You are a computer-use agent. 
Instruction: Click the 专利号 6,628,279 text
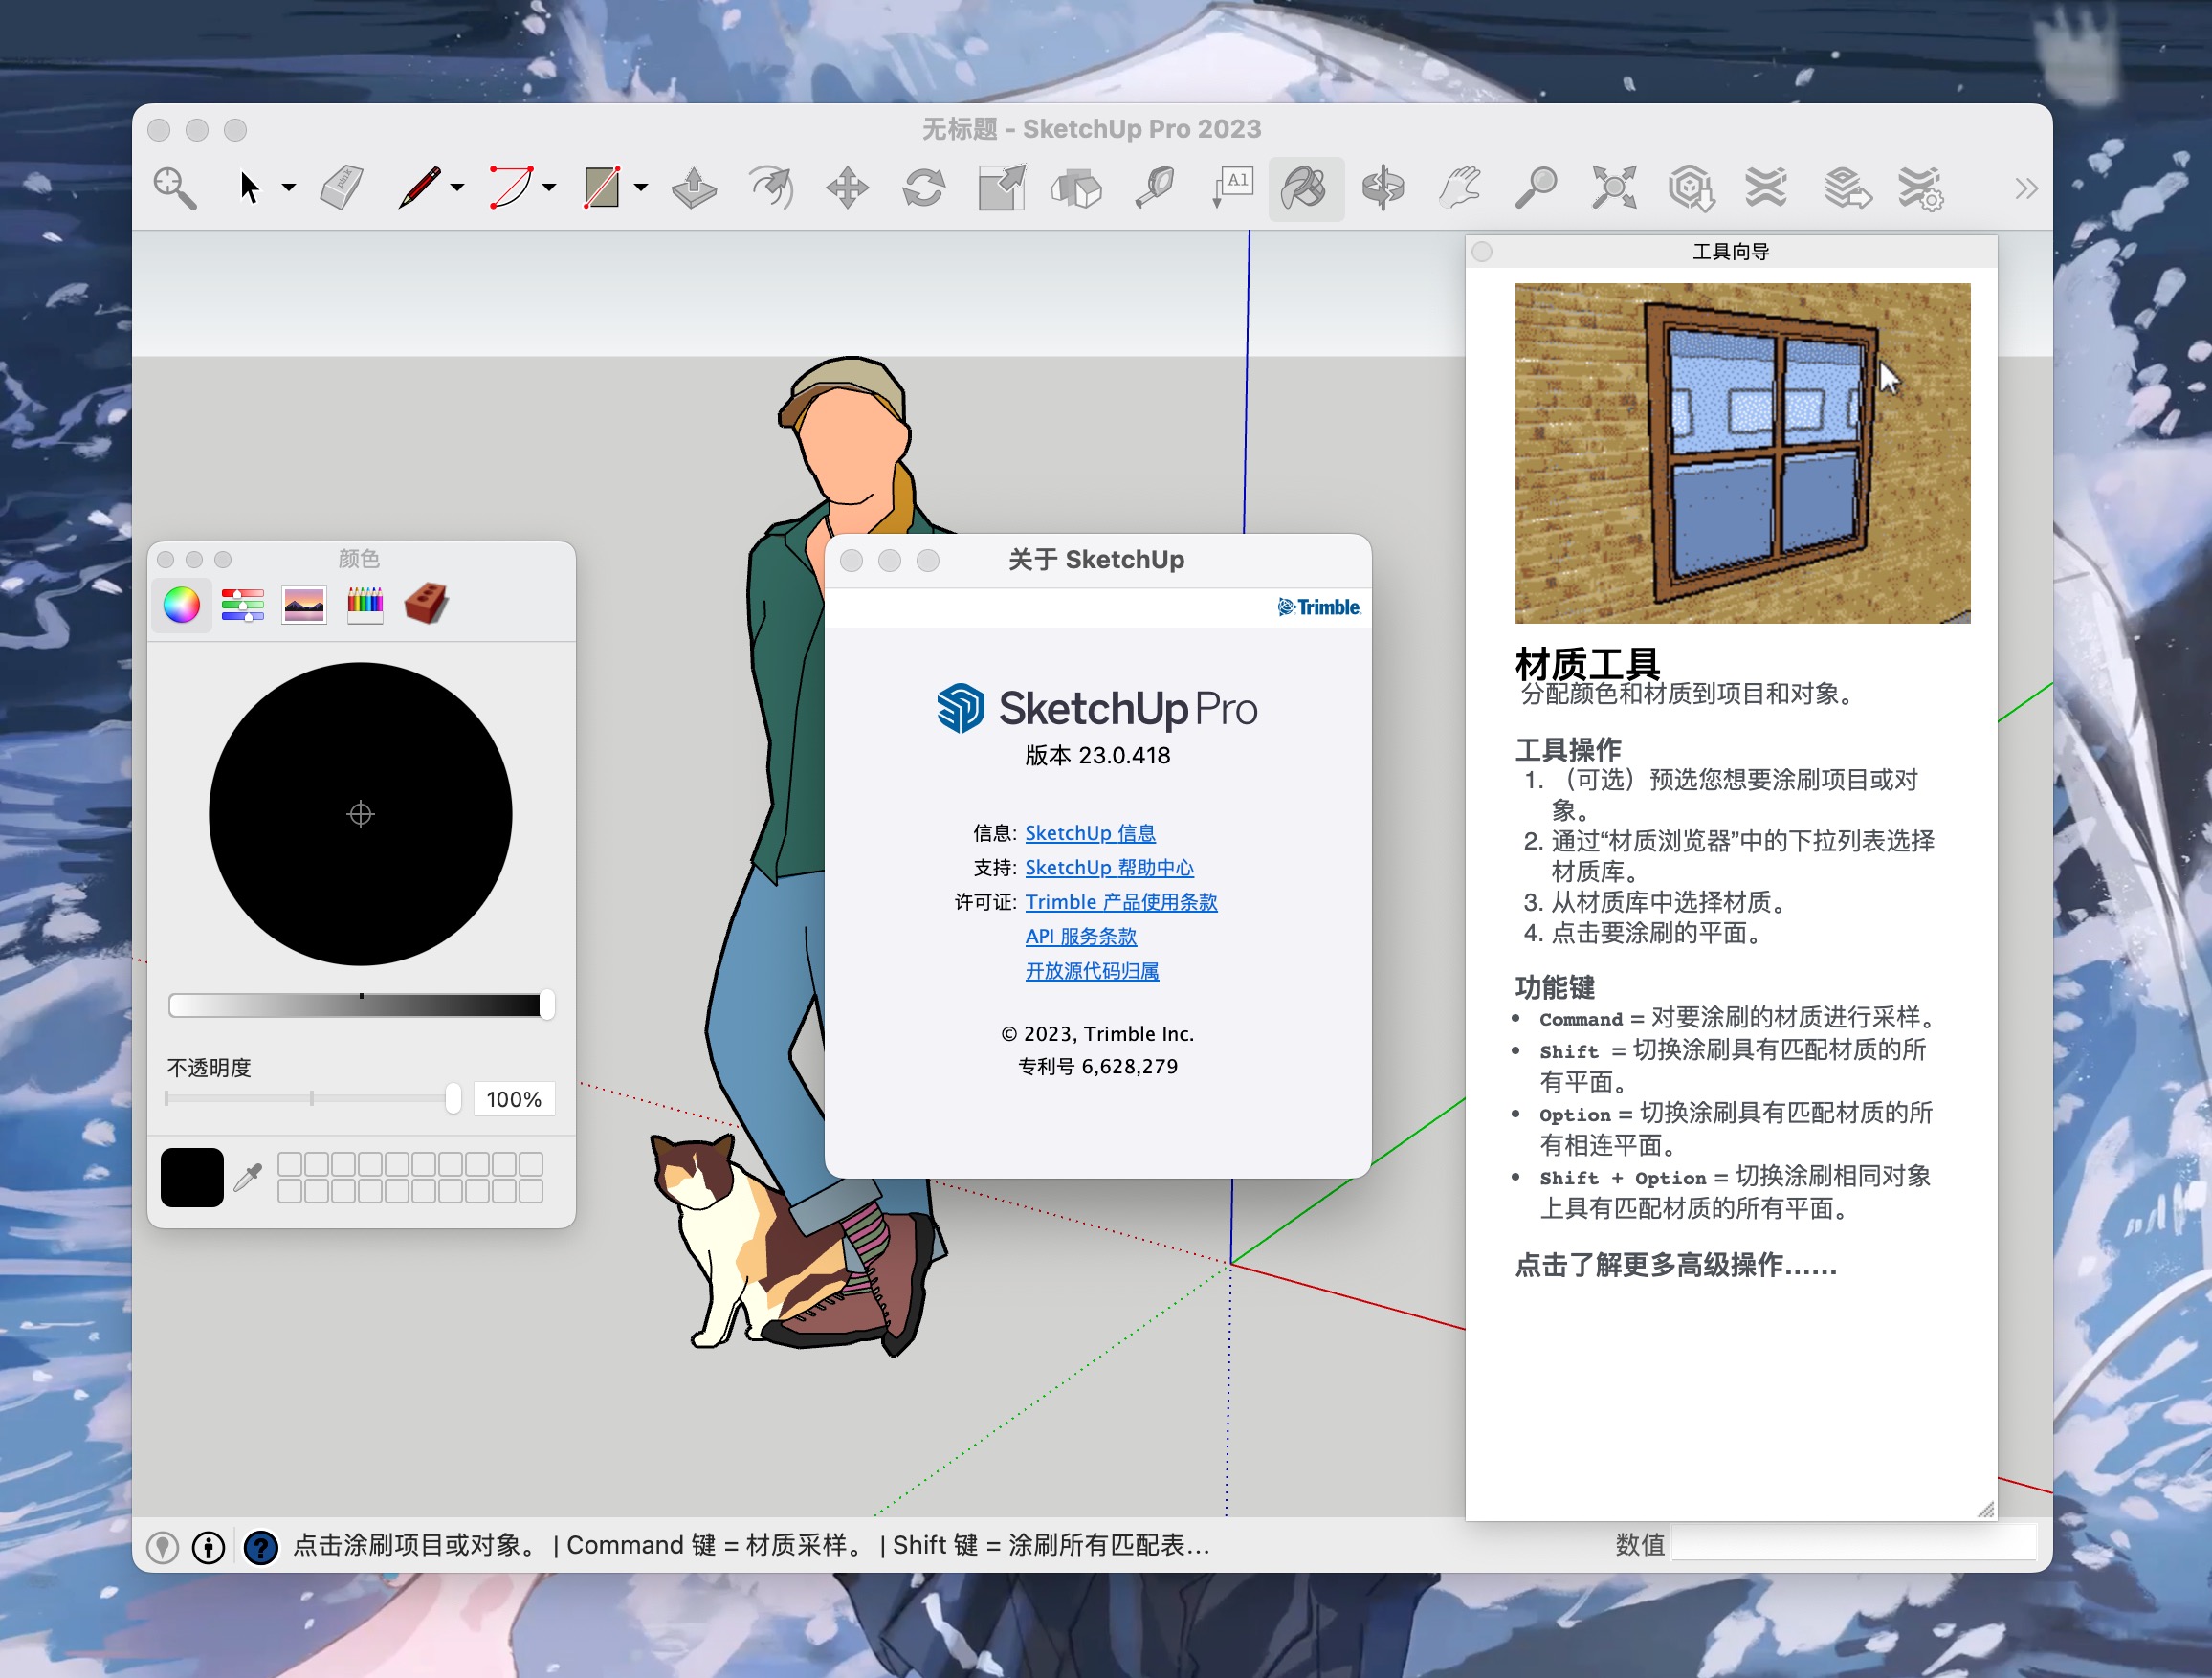pos(1097,1067)
